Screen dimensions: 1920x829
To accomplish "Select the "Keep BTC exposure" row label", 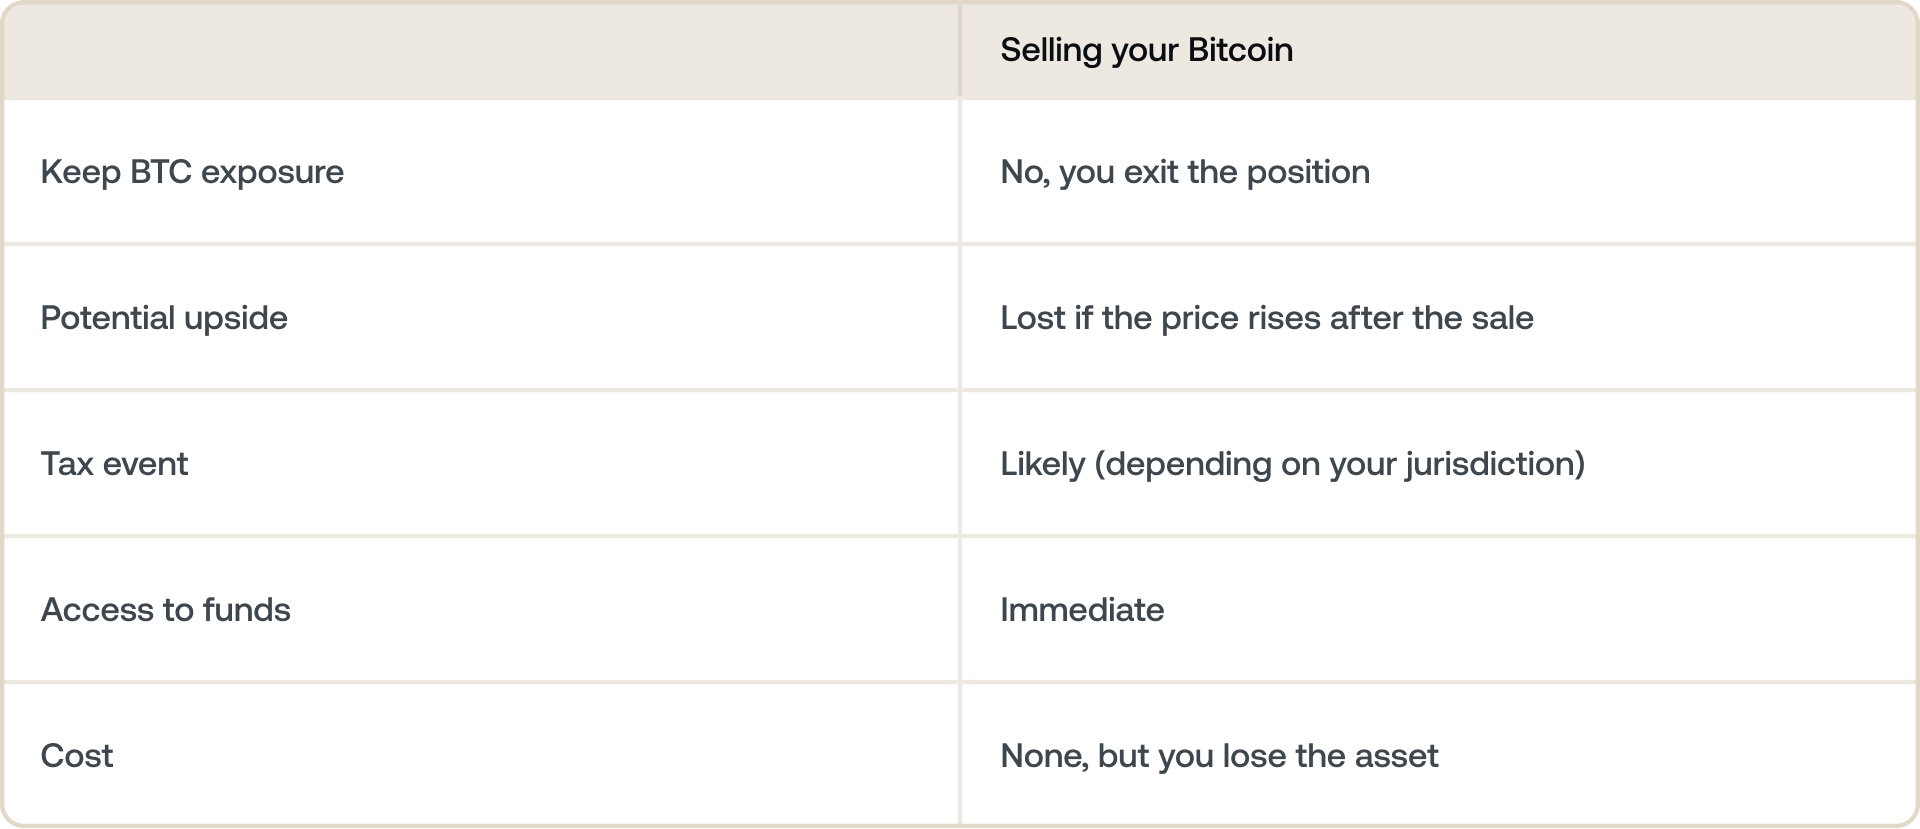I will (x=192, y=172).
